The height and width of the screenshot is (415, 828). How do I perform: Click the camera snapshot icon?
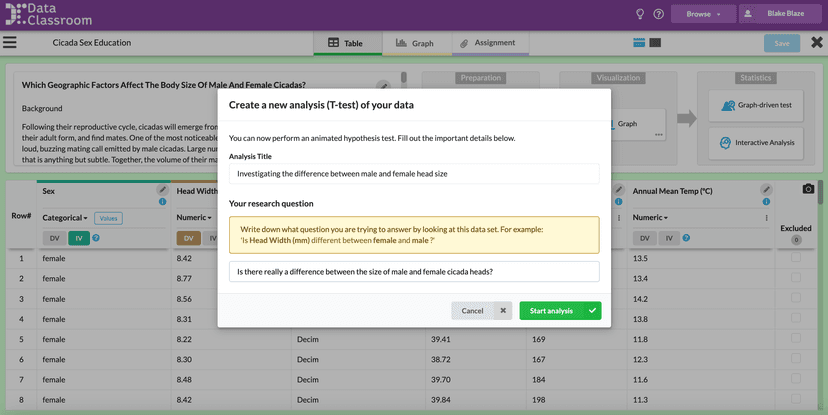click(808, 189)
